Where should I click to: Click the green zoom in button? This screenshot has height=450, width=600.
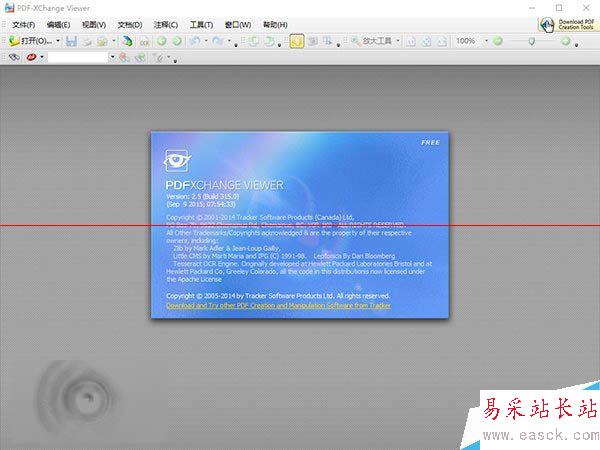pyautogui.click(x=566, y=41)
